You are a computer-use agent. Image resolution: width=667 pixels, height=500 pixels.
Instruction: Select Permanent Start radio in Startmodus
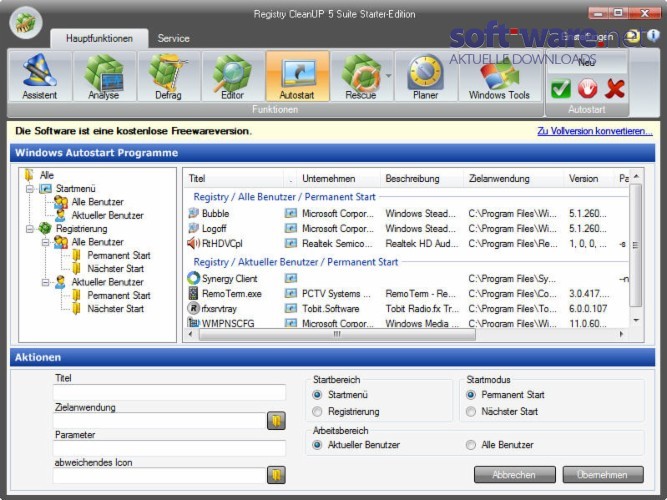coord(470,395)
